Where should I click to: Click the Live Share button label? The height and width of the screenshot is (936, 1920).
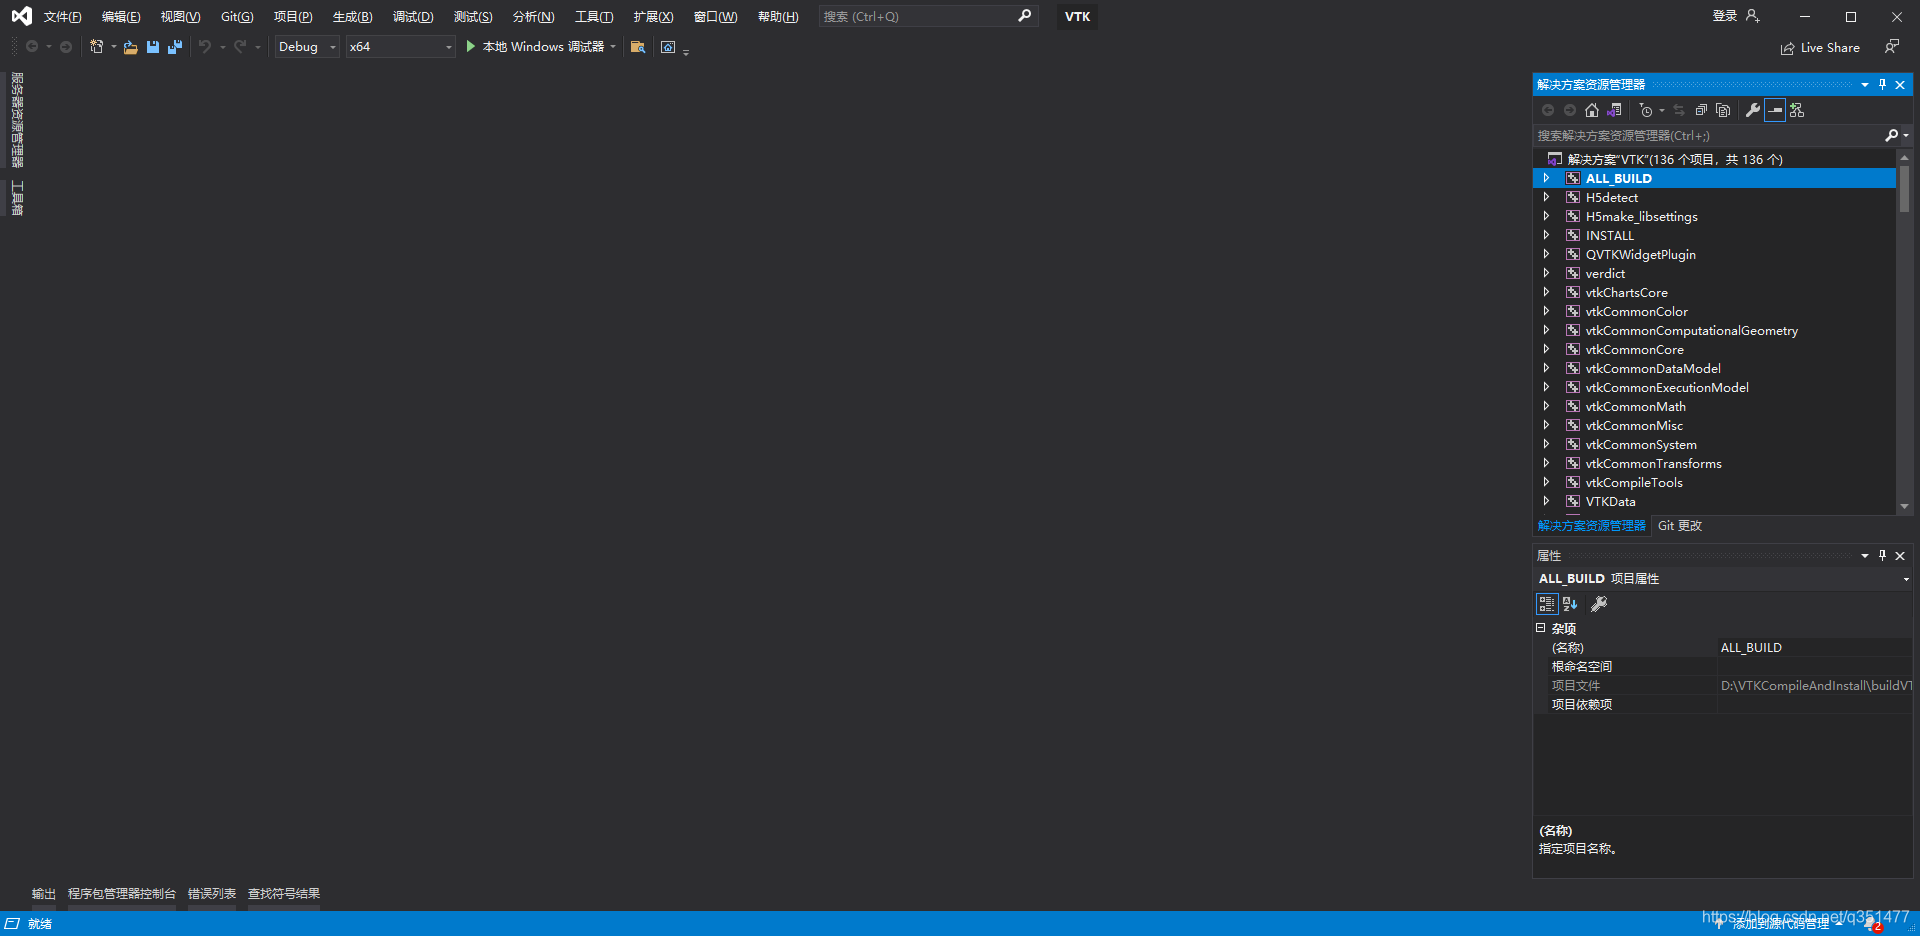pyautogui.click(x=1830, y=48)
